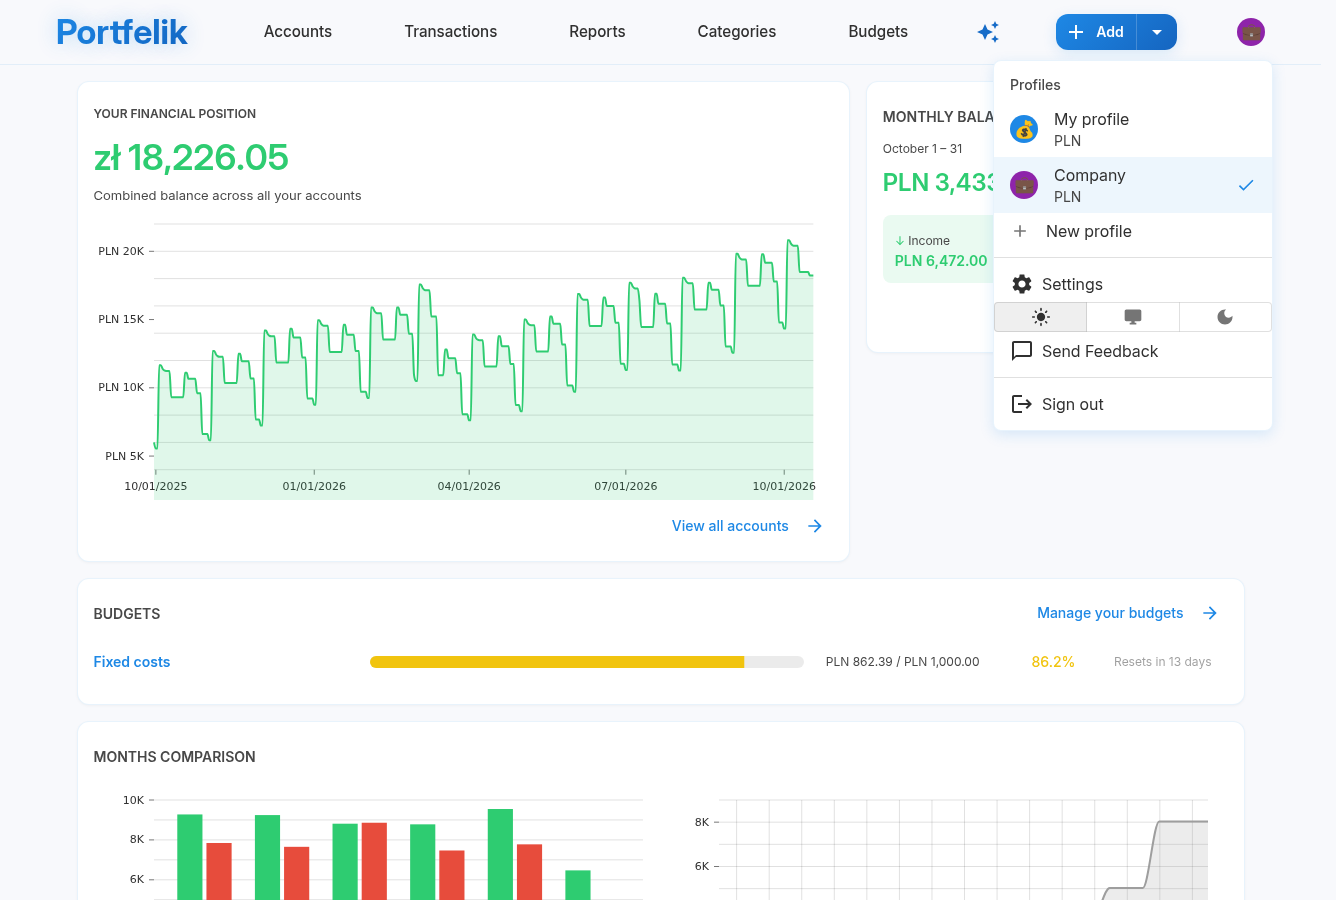The image size is (1336, 900).
Task: Sign out of the account
Action: (1133, 404)
